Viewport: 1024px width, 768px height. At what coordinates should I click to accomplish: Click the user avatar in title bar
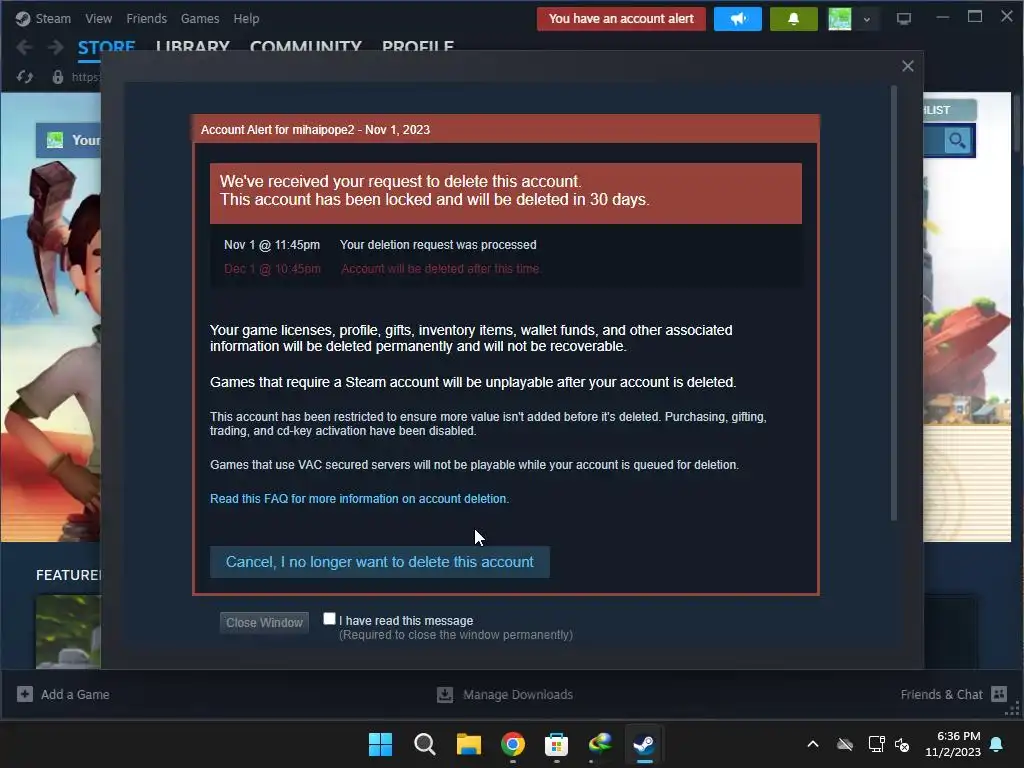[840, 19]
